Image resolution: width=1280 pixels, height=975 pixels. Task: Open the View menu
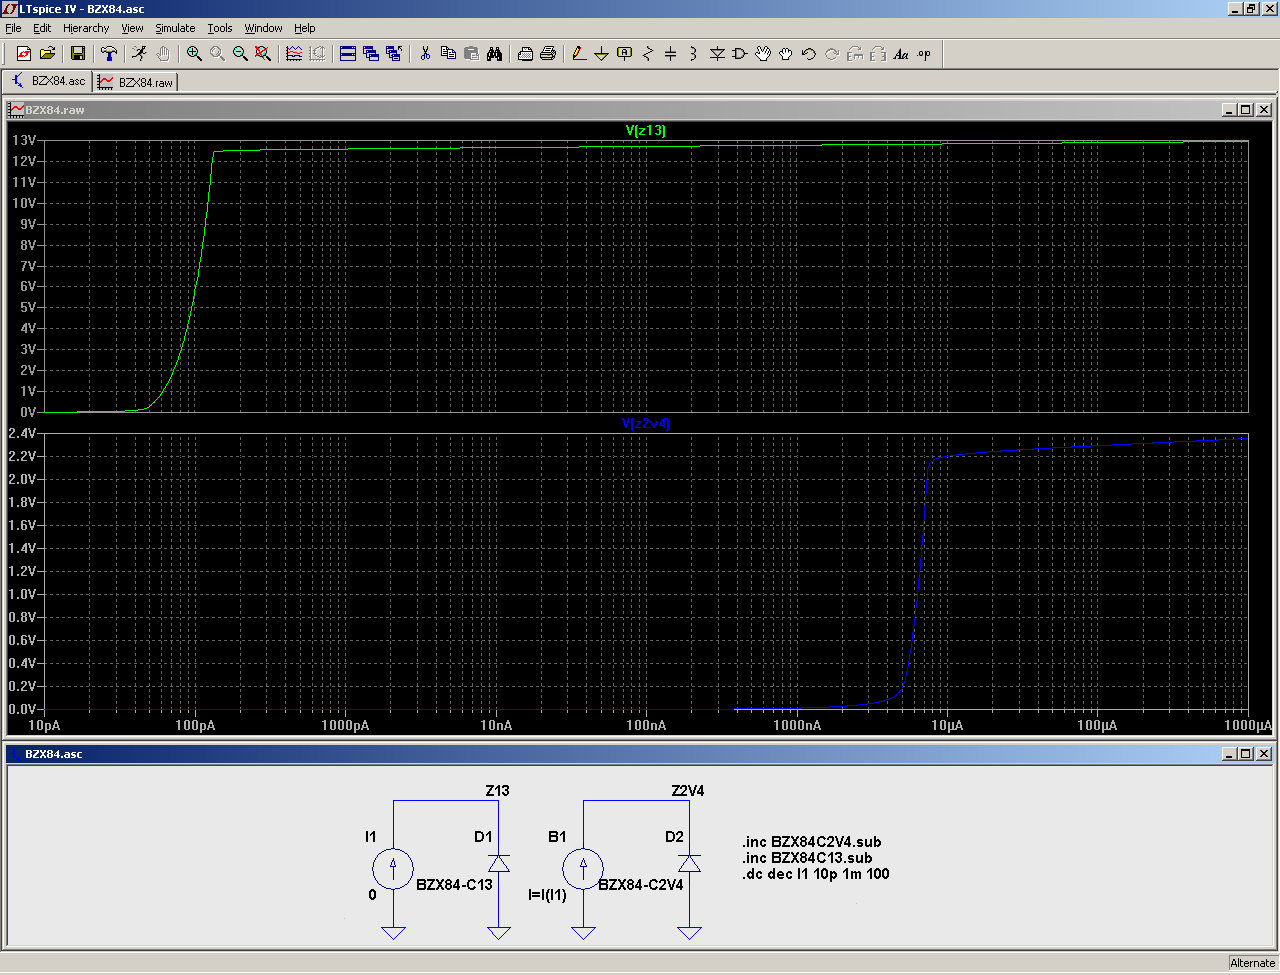pos(133,28)
